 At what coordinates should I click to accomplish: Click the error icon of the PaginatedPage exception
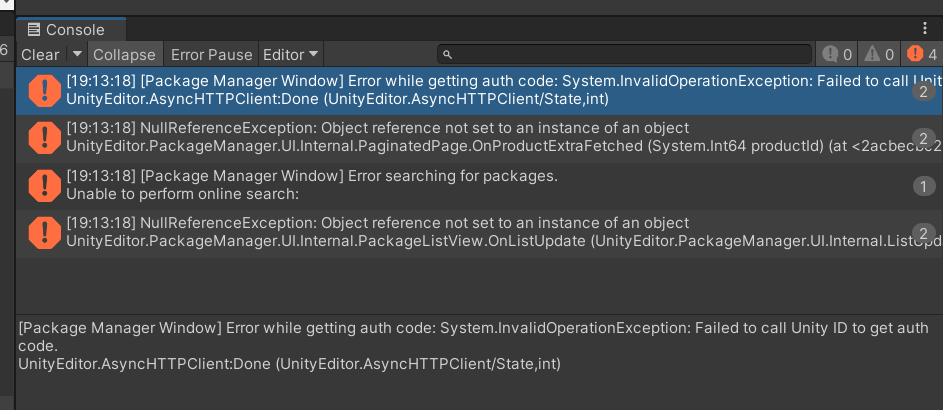(x=44, y=138)
